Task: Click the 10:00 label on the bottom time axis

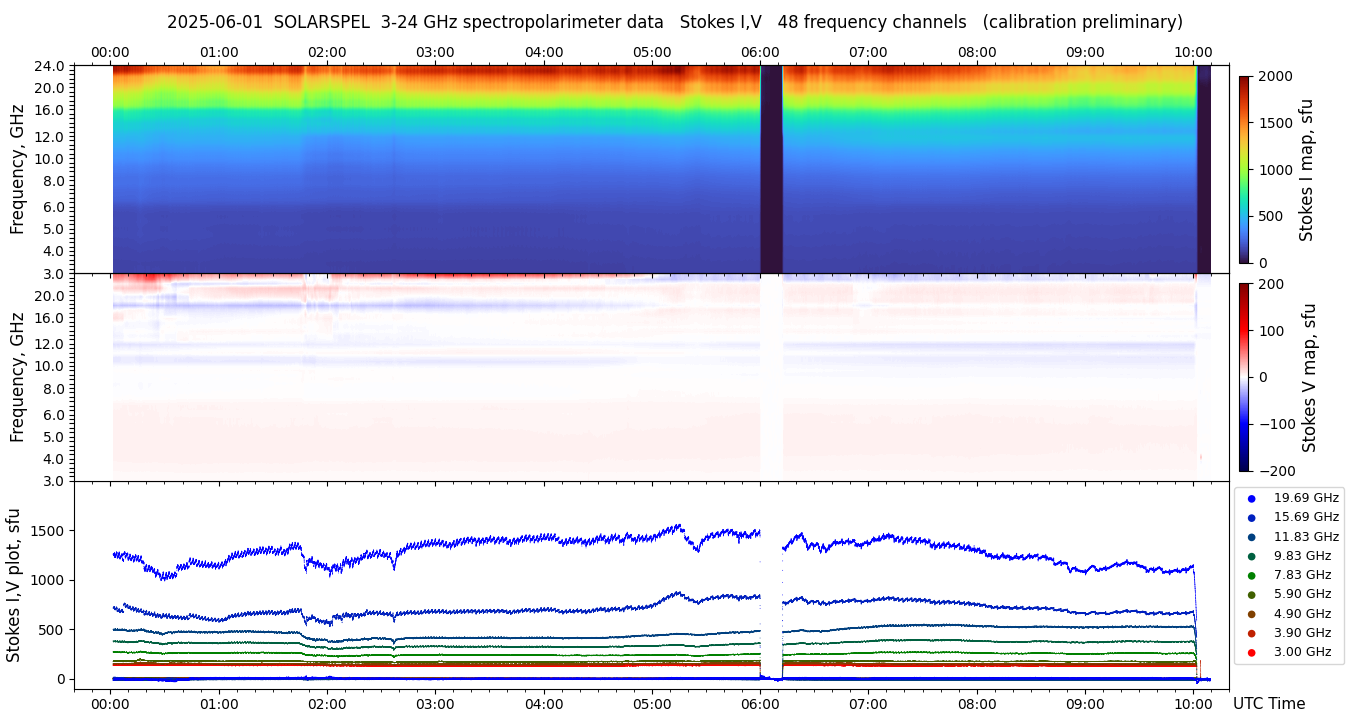Action: tap(1193, 703)
